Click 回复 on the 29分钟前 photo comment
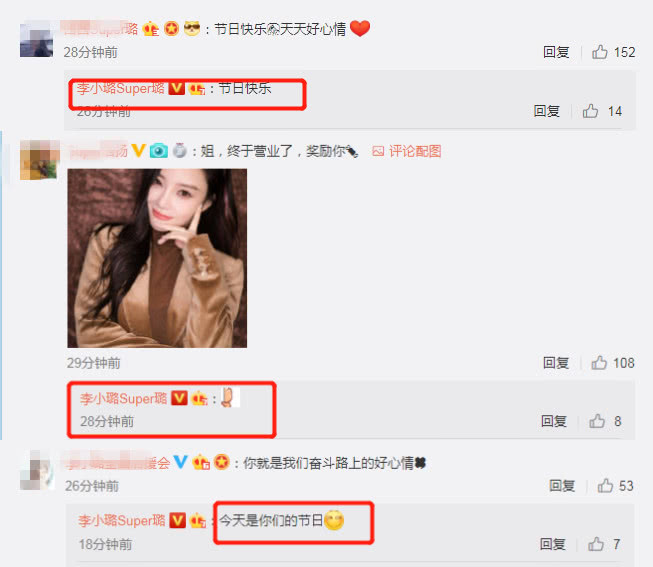The height and width of the screenshot is (567, 653). 556,363
